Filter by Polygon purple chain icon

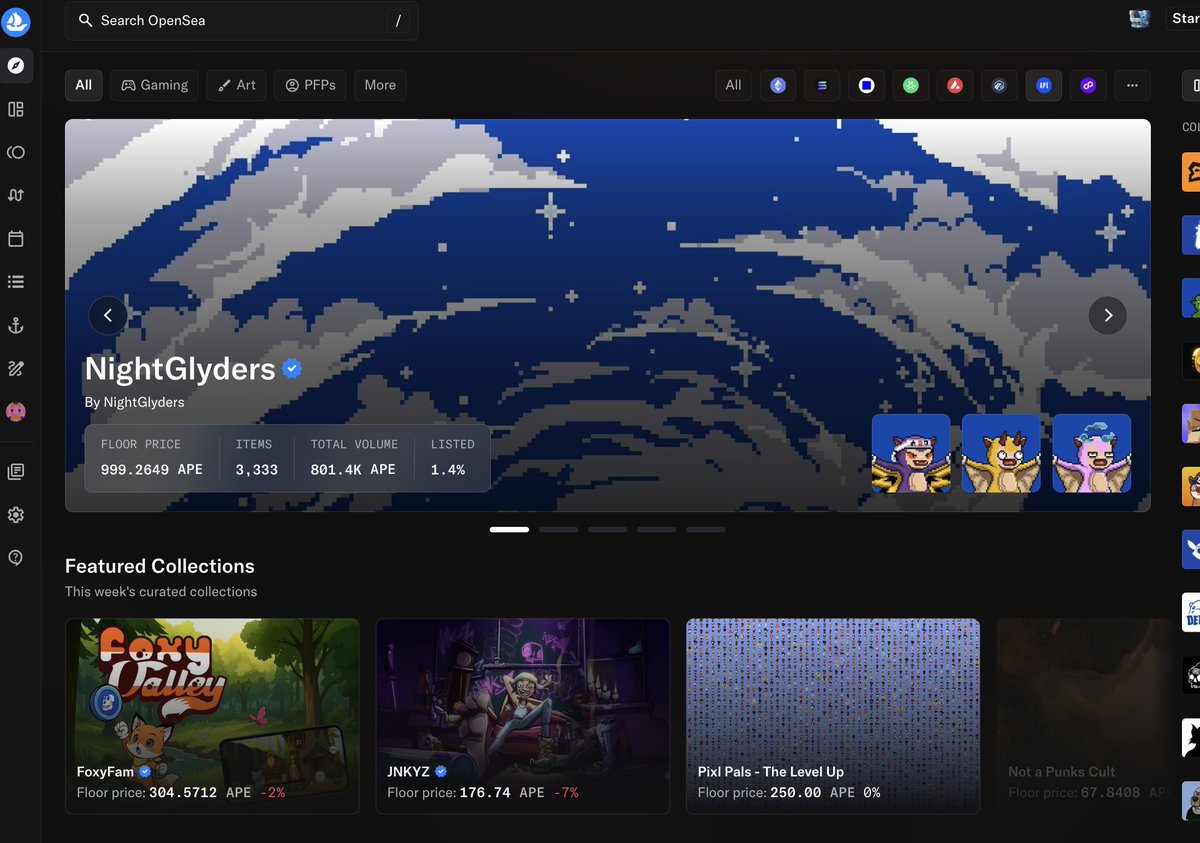pos(1088,85)
